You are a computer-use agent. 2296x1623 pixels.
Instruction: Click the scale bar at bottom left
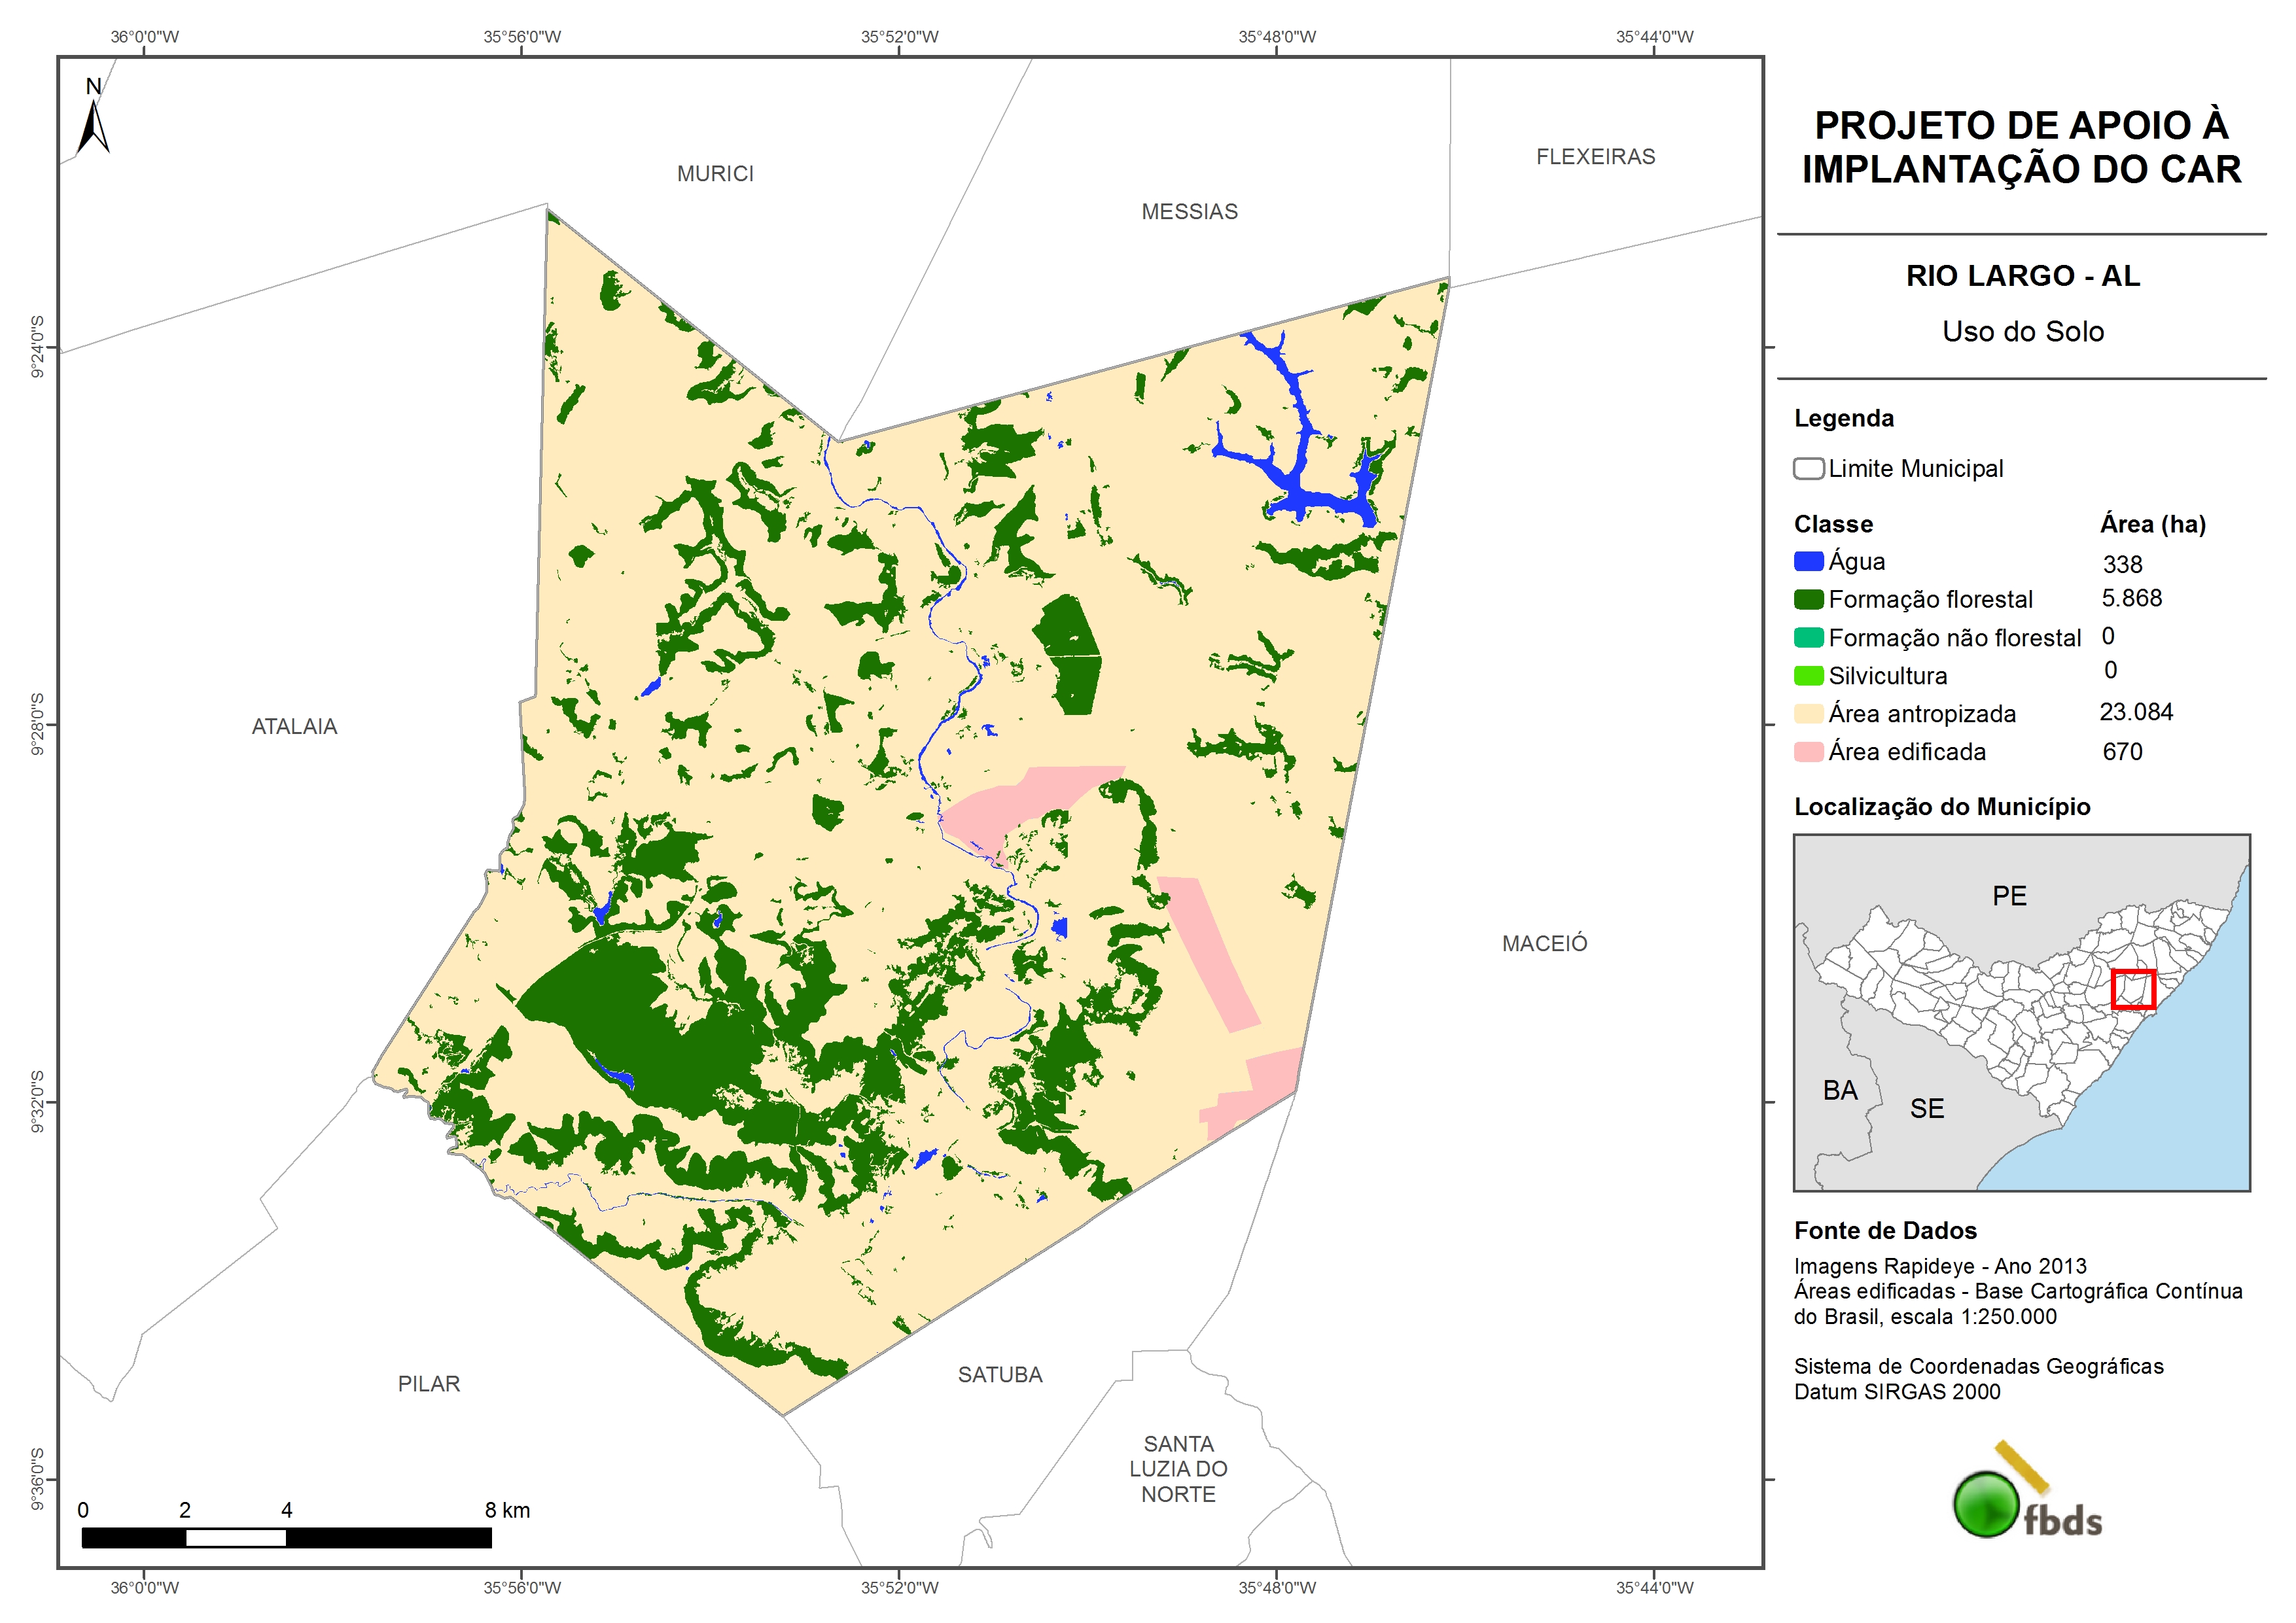pos(286,1538)
